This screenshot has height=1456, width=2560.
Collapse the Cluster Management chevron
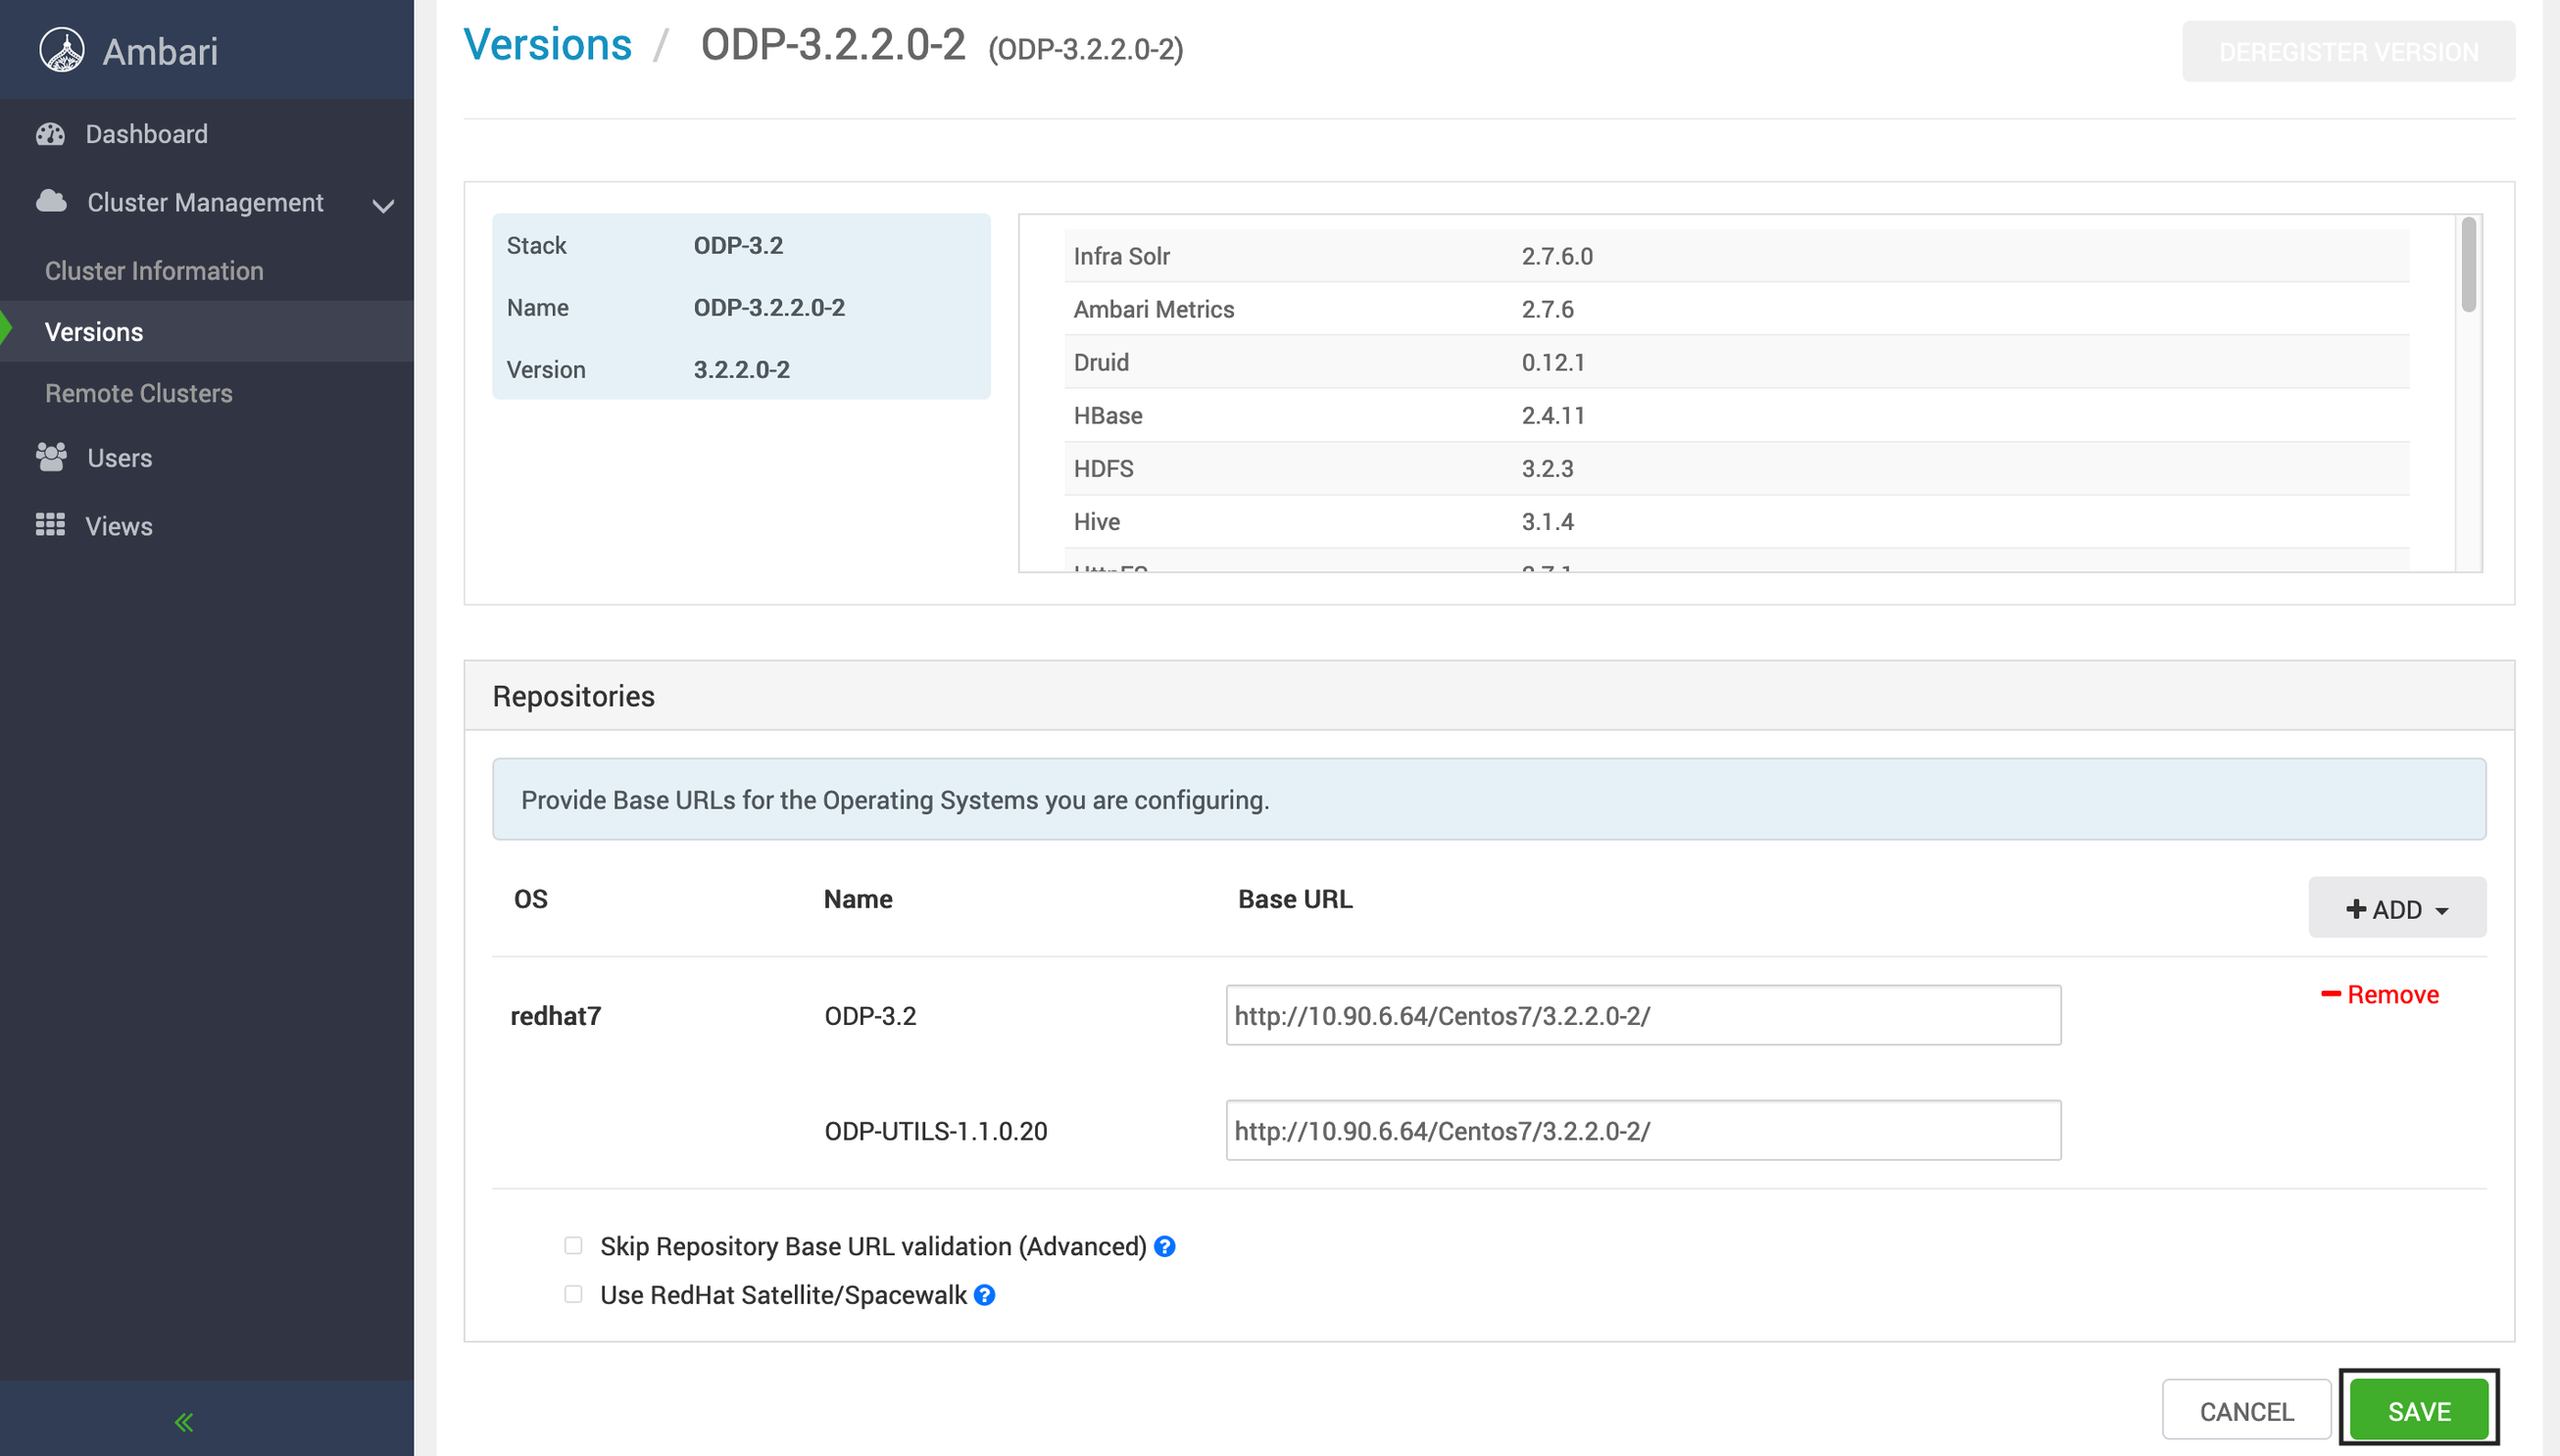[383, 205]
